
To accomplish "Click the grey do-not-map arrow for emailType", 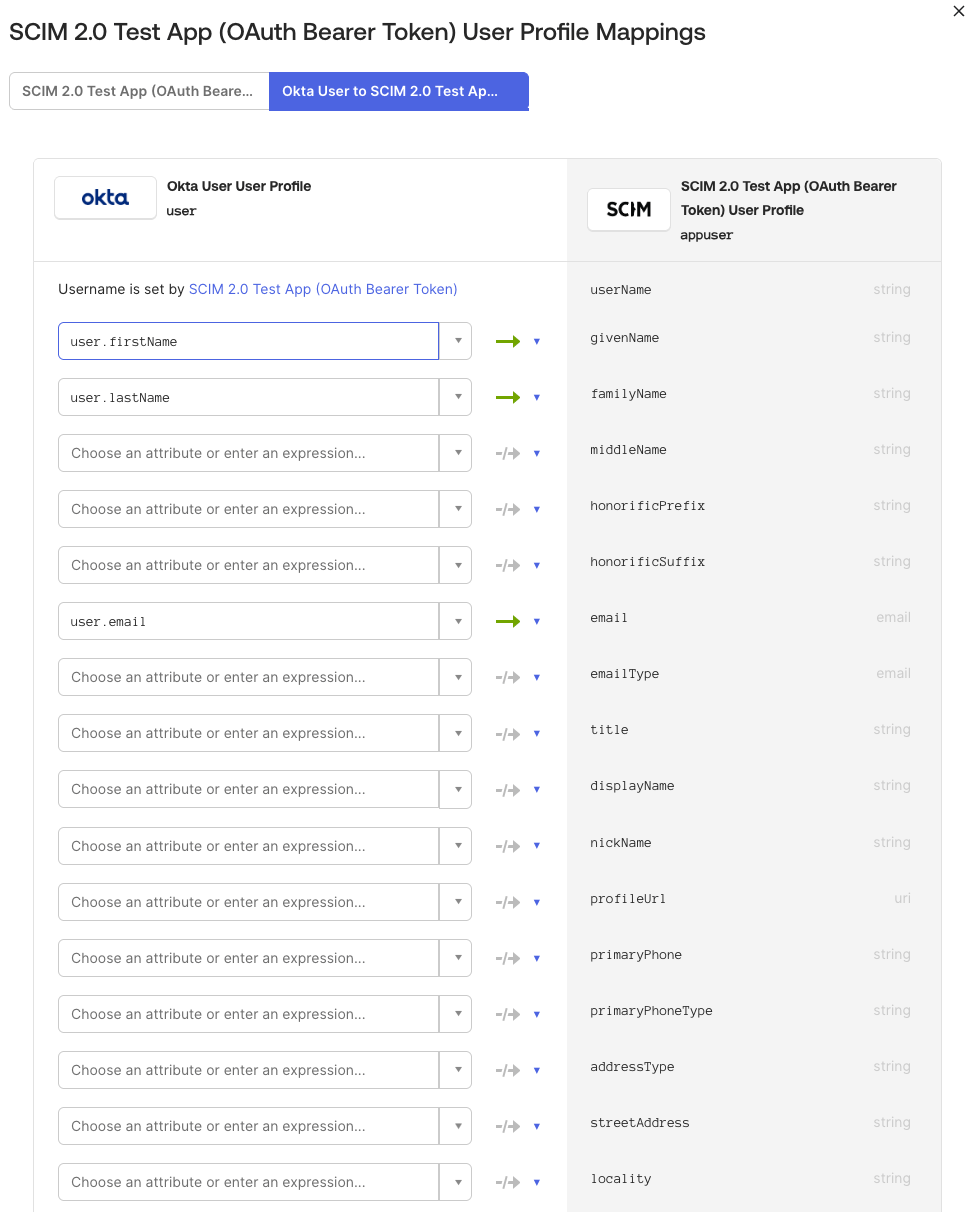I will [x=508, y=677].
